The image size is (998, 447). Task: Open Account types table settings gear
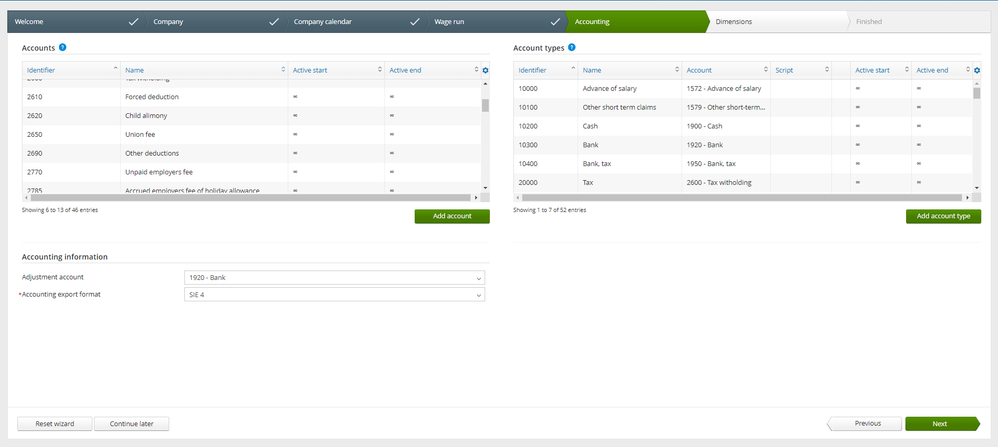[x=977, y=70]
